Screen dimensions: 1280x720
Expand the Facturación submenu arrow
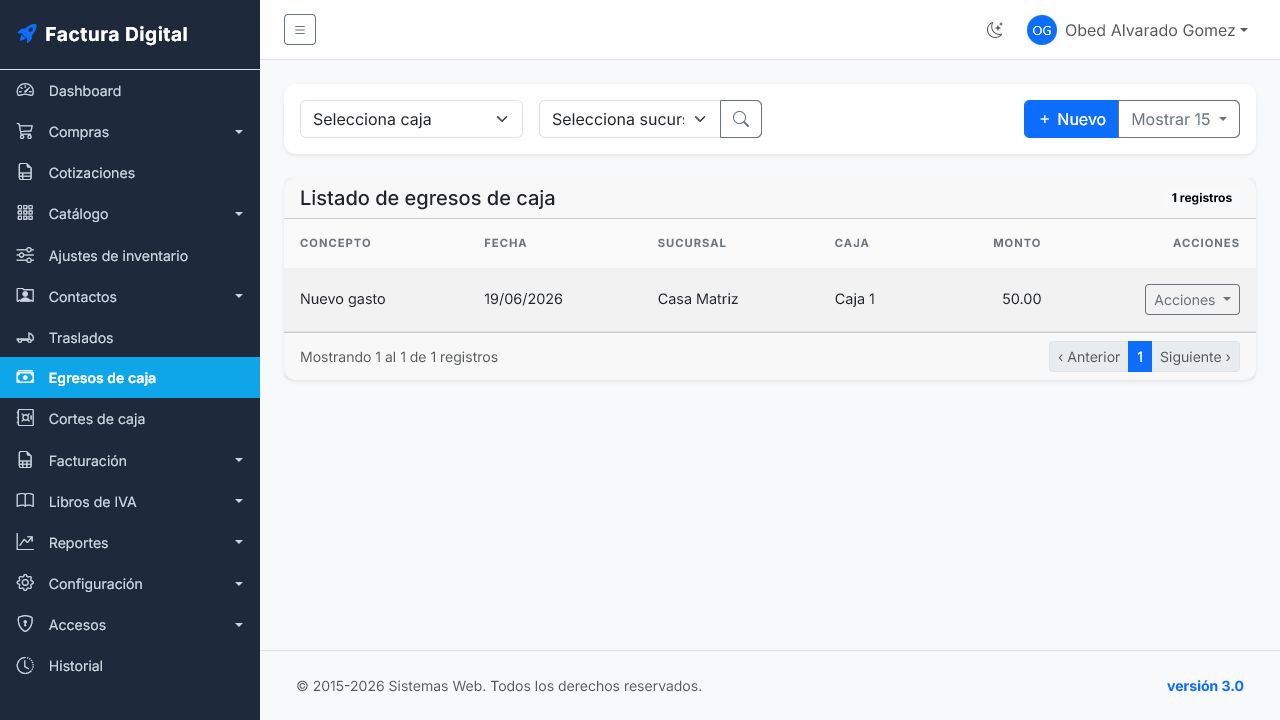(x=239, y=461)
